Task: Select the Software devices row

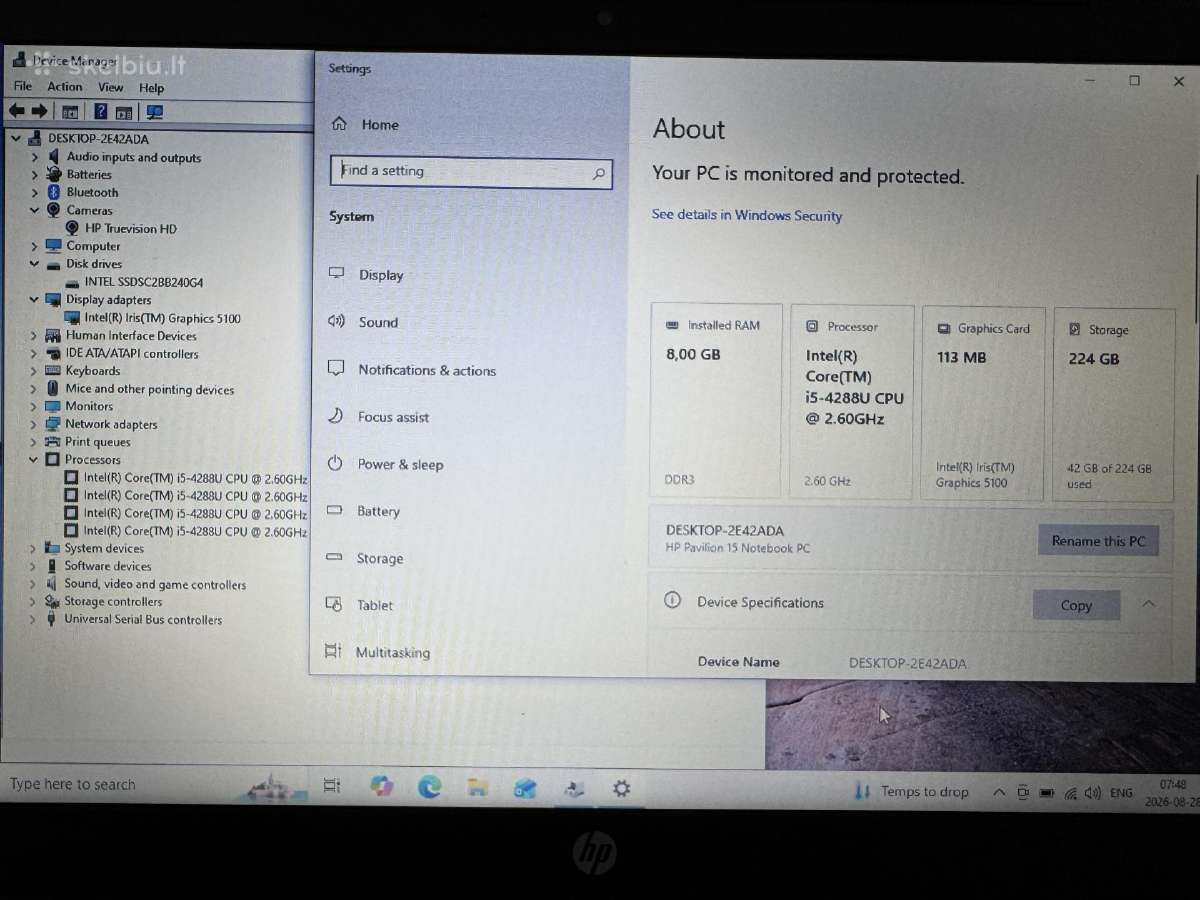Action: pyautogui.click(x=108, y=566)
